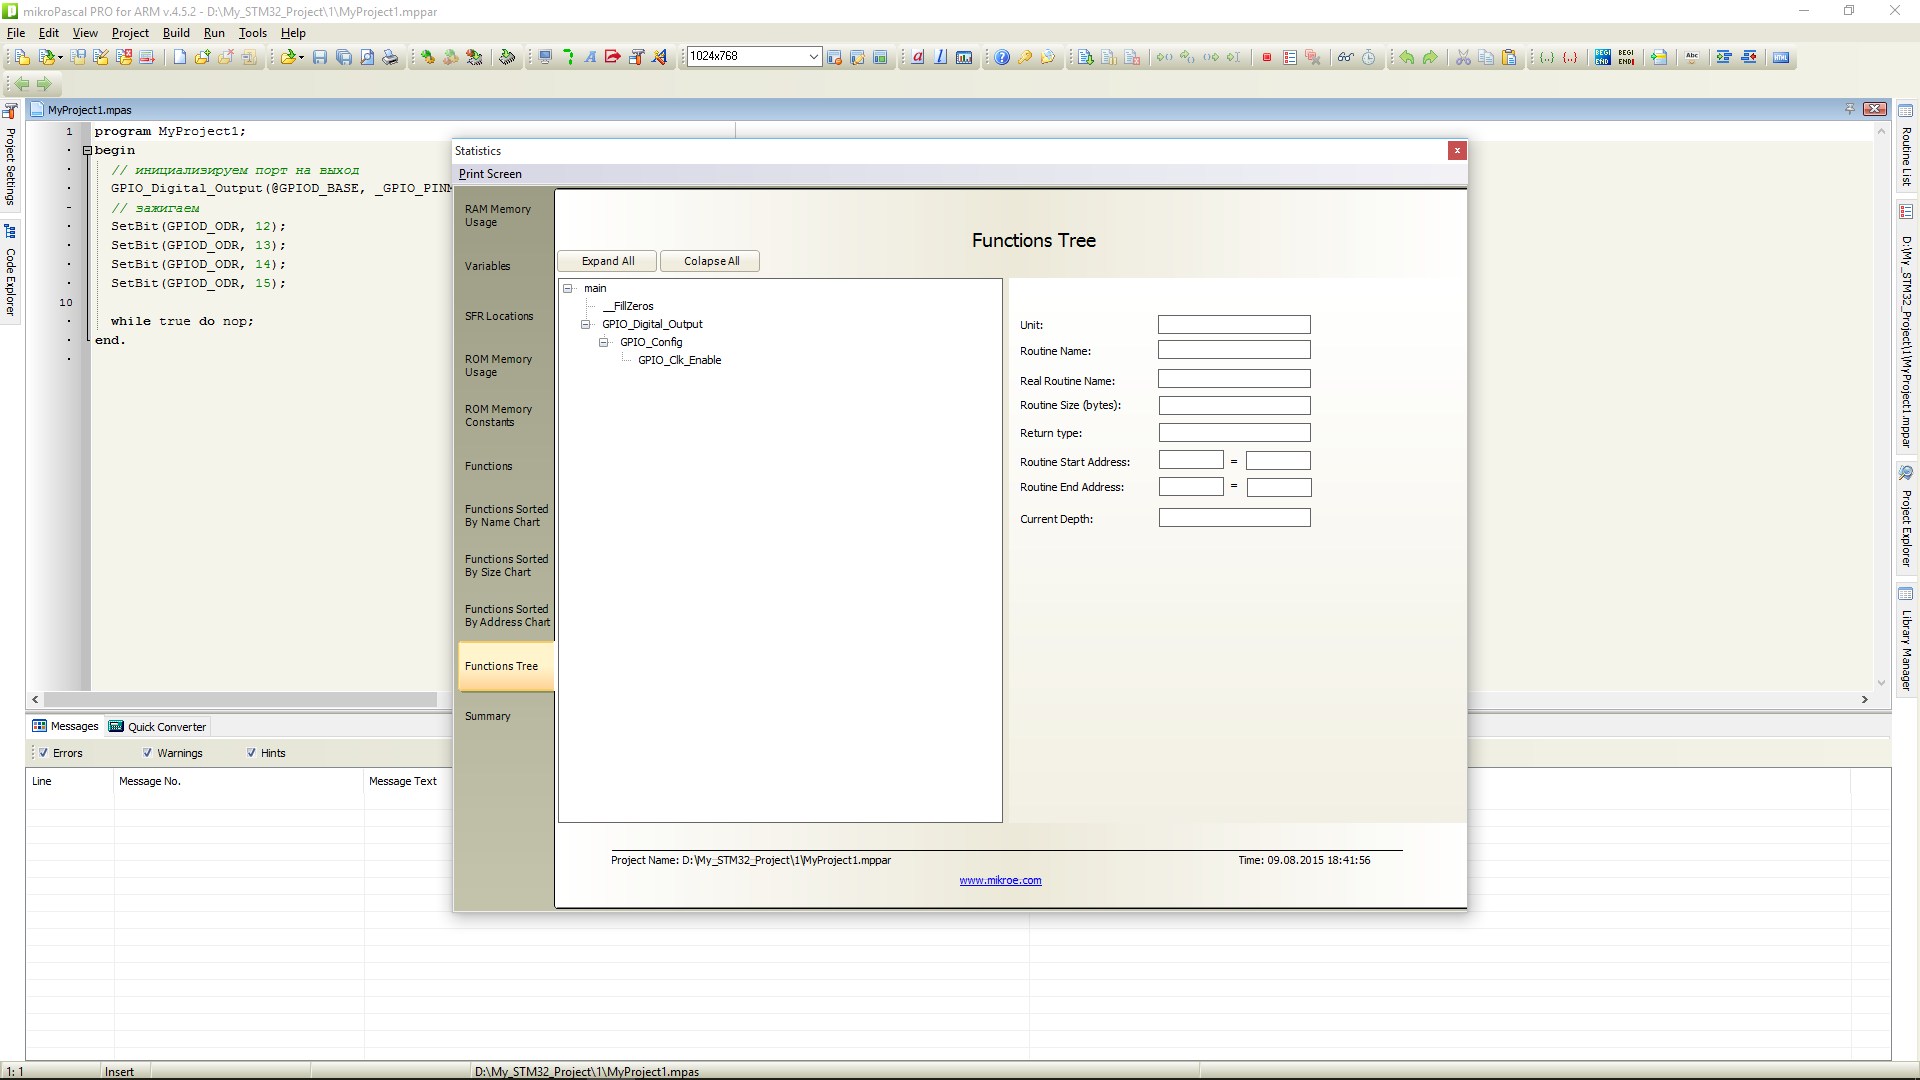Collapse the main node in Functions Tree
The height and width of the screenshot is (1080, 1920).
pyautogui.click(x=568, y=288)
